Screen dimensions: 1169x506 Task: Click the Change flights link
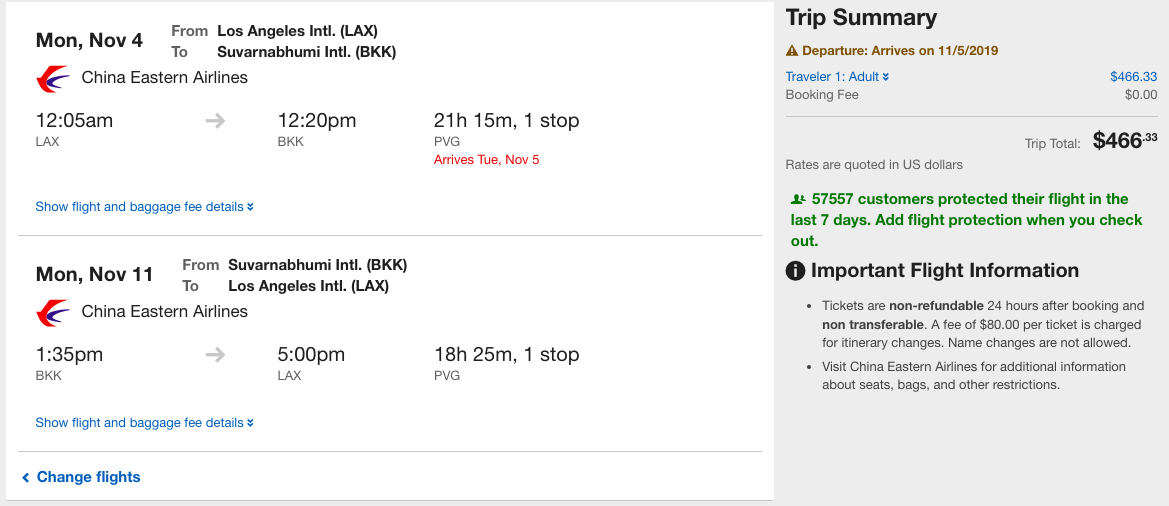88,478
